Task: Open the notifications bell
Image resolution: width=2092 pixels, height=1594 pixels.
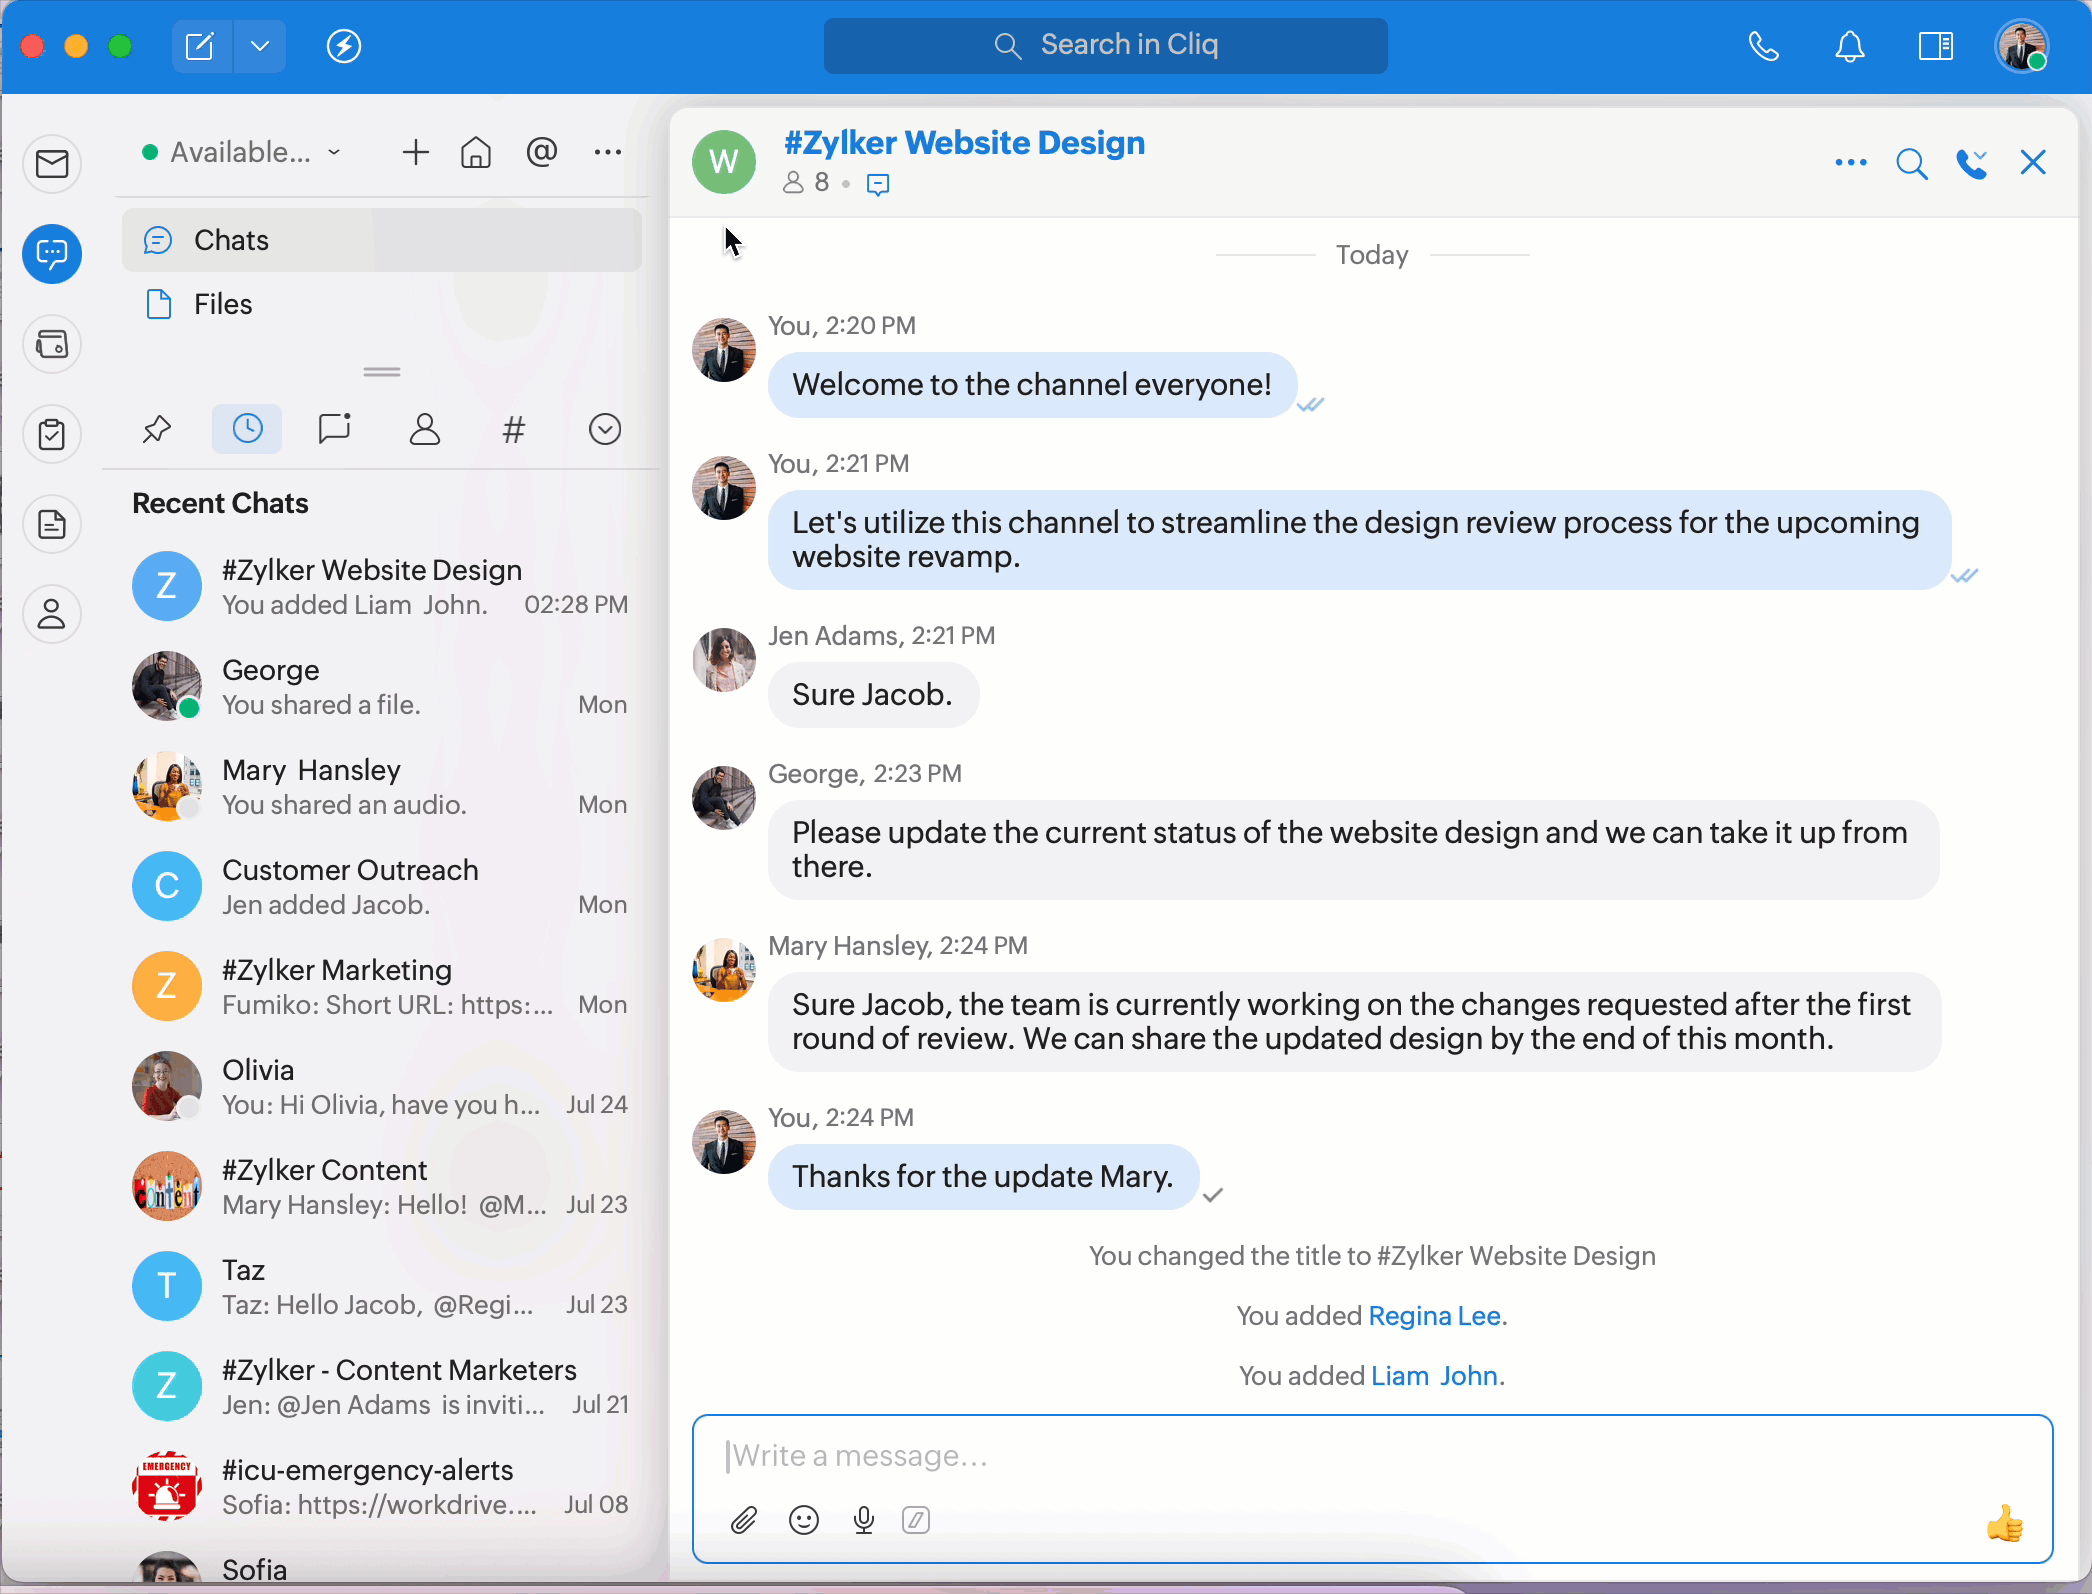Action: coord(1849,46)
